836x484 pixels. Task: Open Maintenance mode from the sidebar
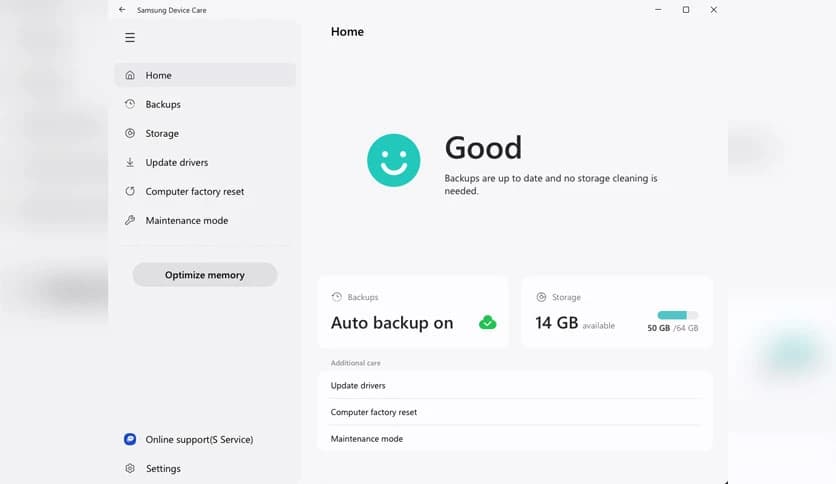[x=205, y=220]
